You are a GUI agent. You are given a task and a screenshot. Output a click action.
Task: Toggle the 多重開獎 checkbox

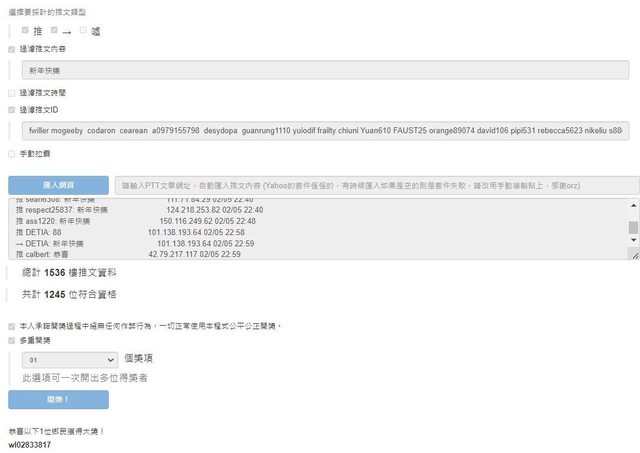click(11, 340)
